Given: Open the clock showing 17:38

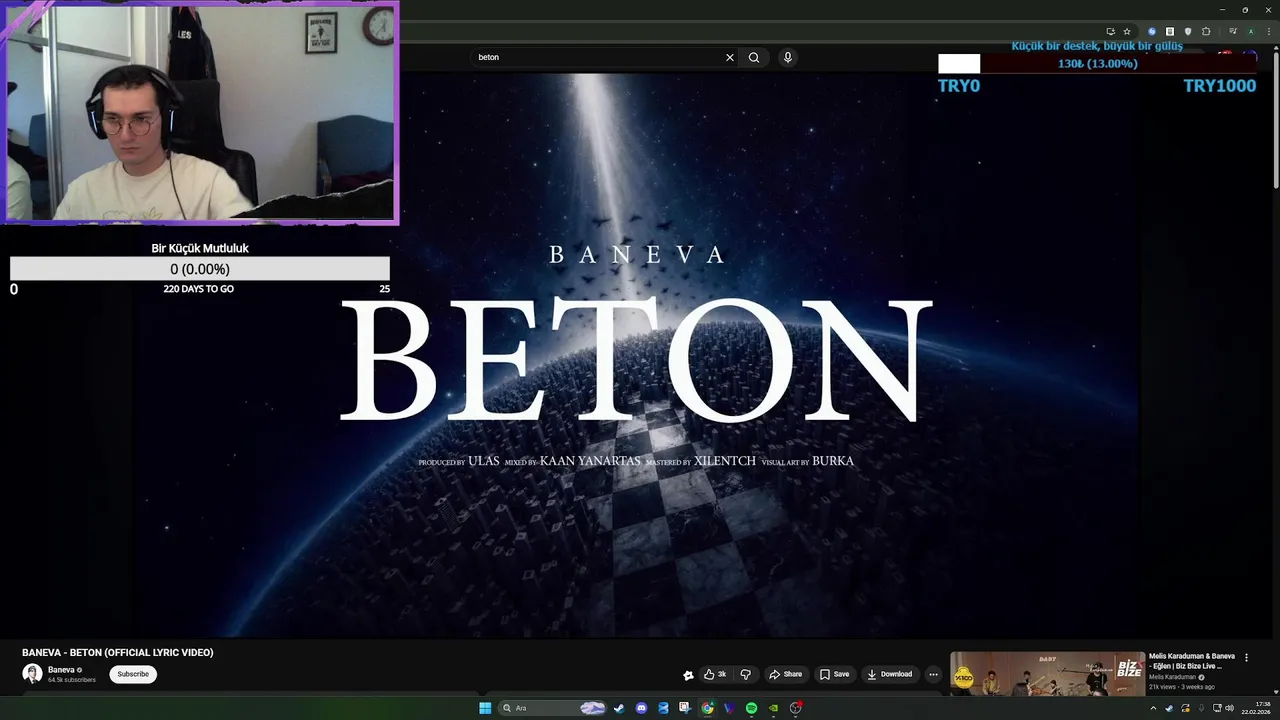Looking at the screenshot, I should (x=1256, y=708).
